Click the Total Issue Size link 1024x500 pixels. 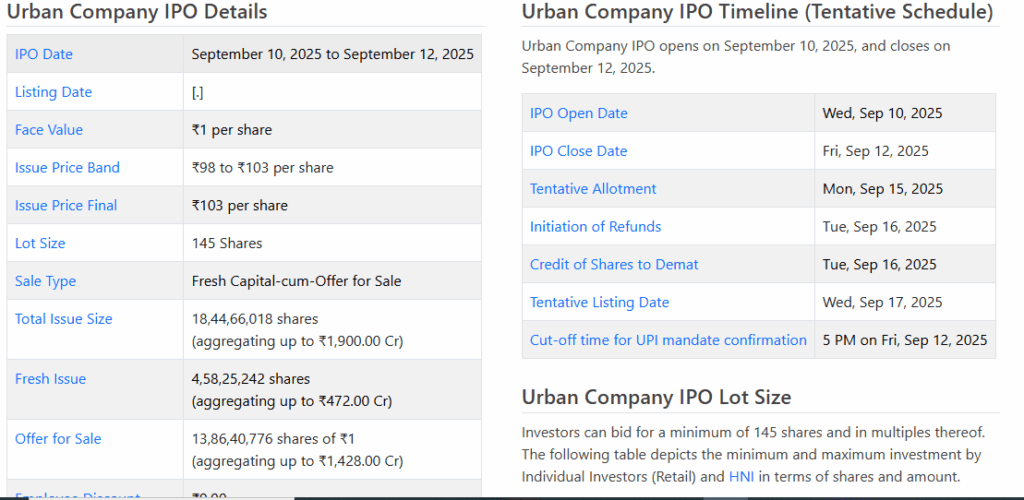pyautogui.click(x=63, y=319)
